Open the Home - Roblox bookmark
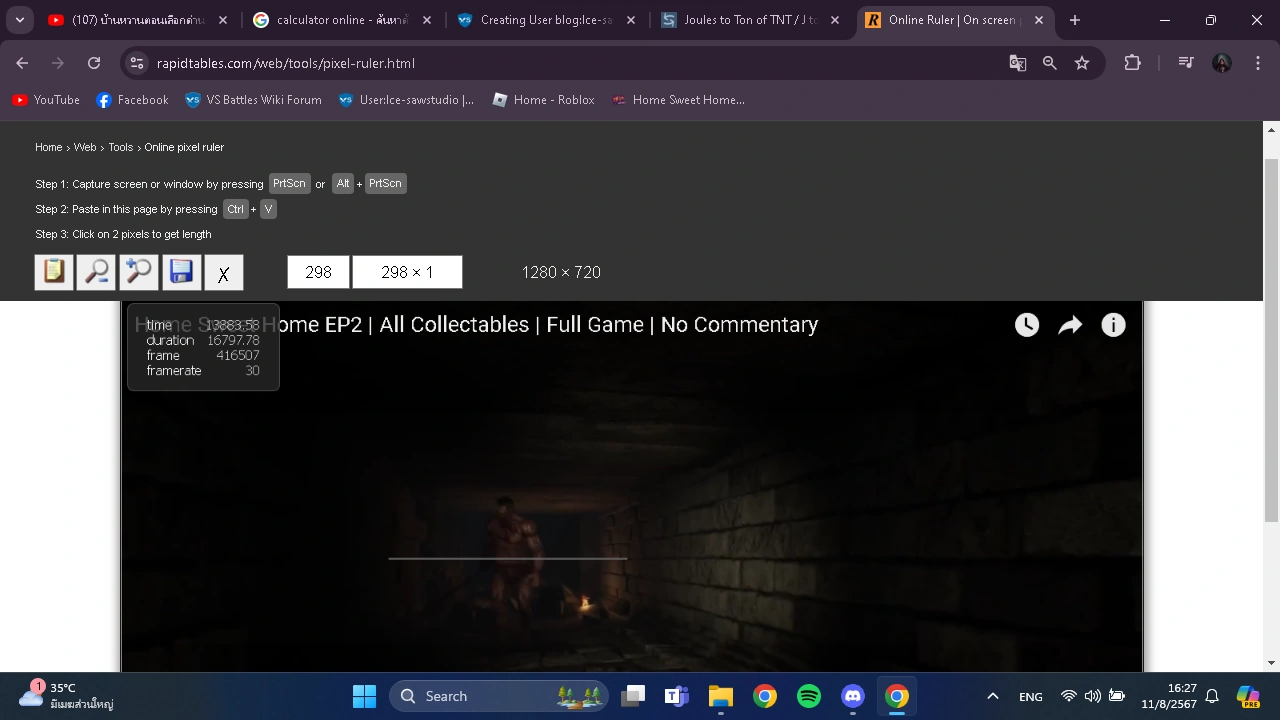 (x=543, y=100)
